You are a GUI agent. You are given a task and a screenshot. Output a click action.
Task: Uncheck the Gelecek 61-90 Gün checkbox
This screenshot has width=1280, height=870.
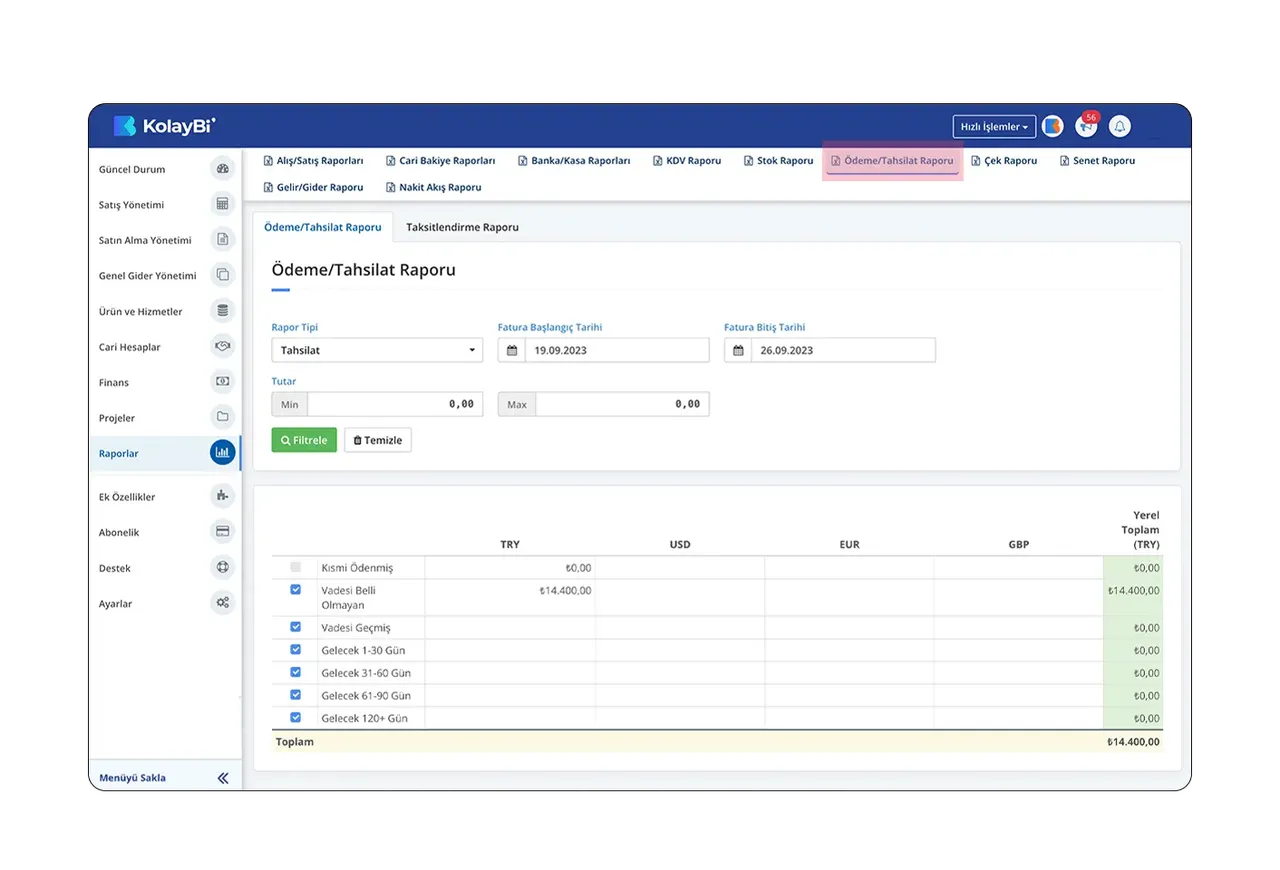[x=295, y=695]
